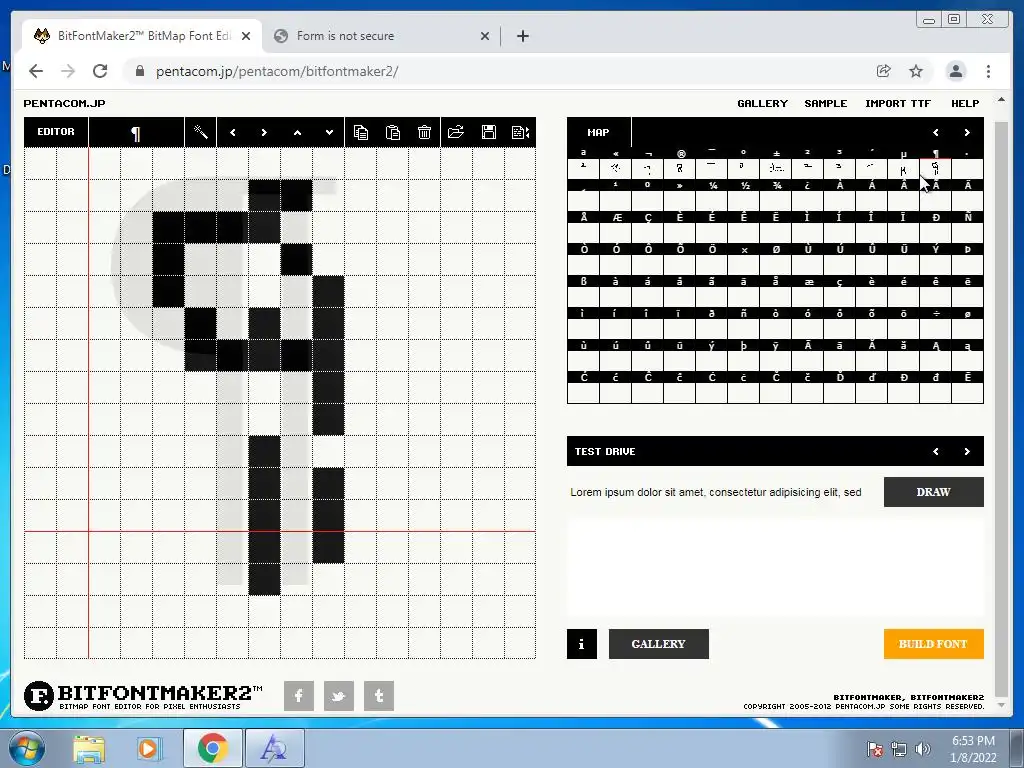This screenshot has height=768, width=1024.
Task: Click volume icon in system tray
Action: (923, 749)
